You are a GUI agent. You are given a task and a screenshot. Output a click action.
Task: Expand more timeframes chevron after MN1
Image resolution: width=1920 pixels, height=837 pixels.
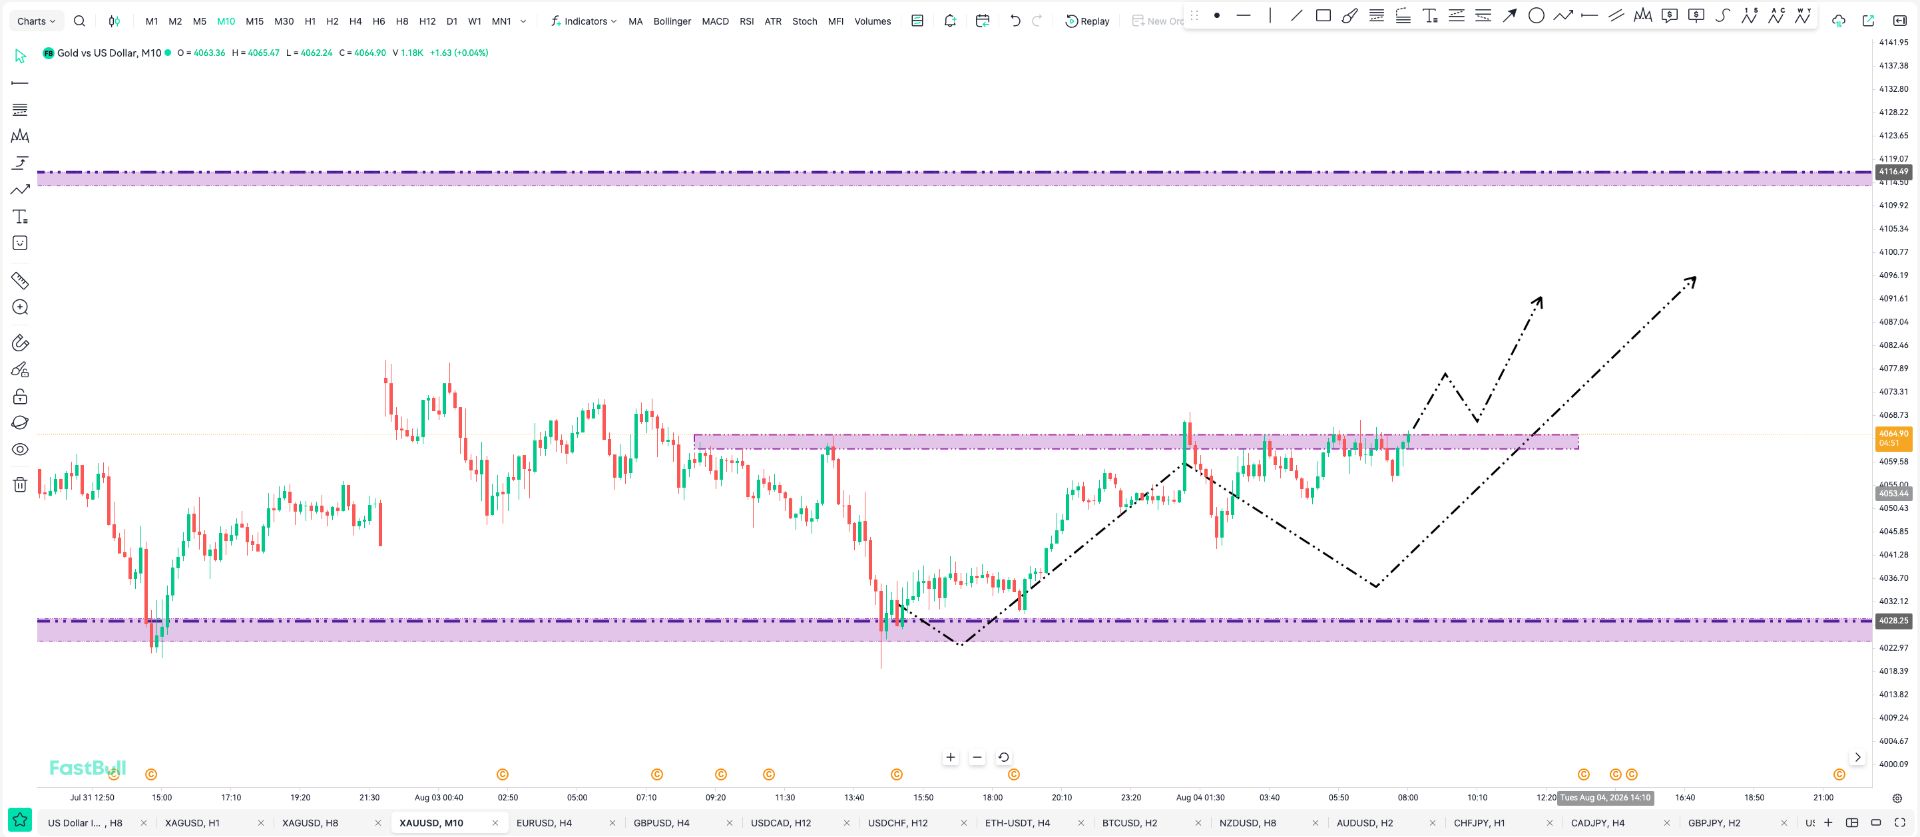point(523,21)
